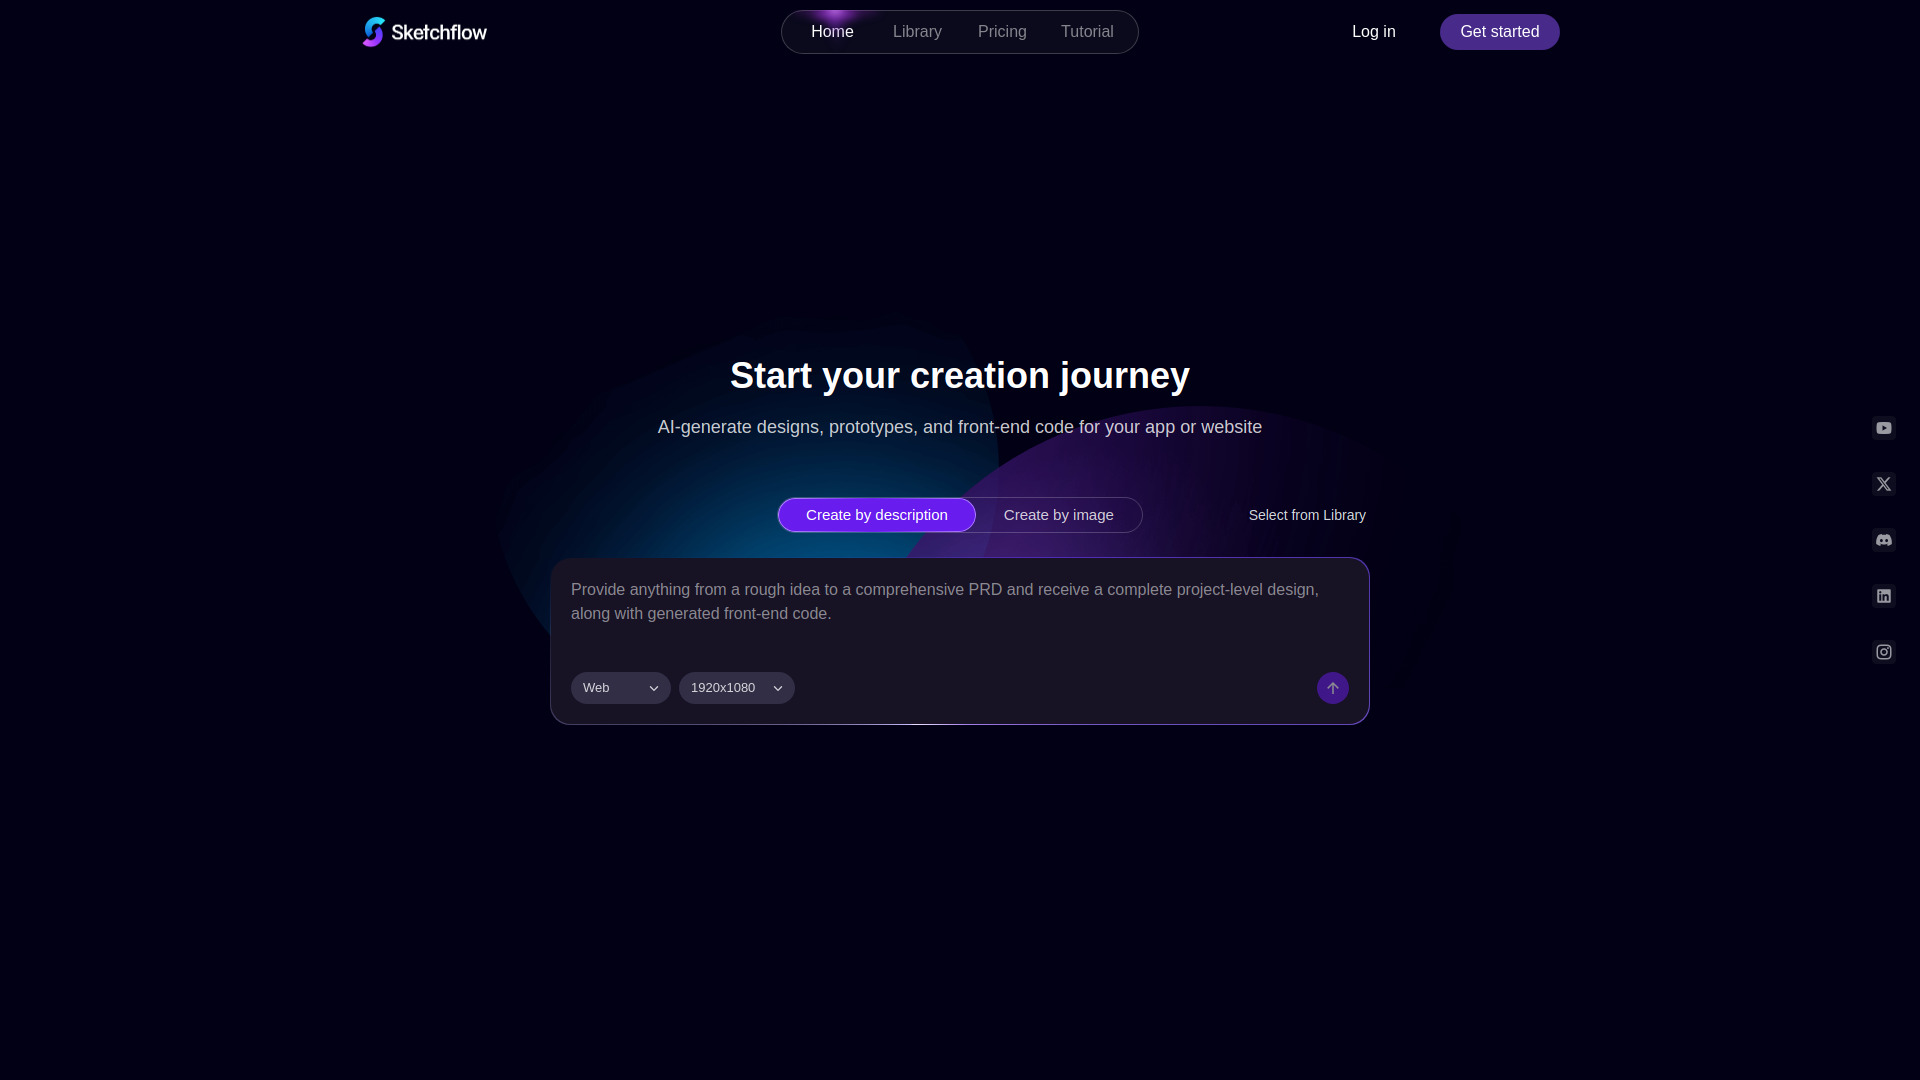
Task: Switch to Create by description mode
Action: click(877, 514)
